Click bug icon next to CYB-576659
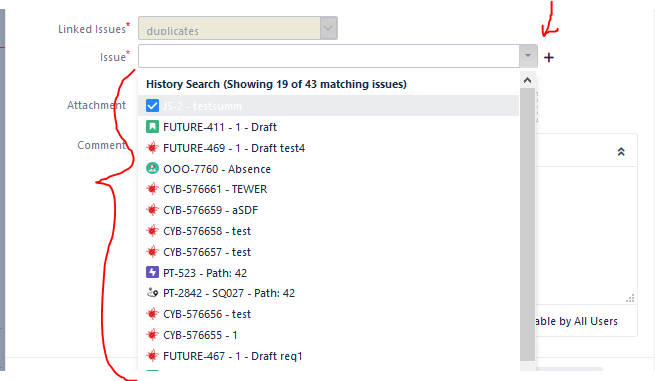655x381 pixels. pos(152,210)
